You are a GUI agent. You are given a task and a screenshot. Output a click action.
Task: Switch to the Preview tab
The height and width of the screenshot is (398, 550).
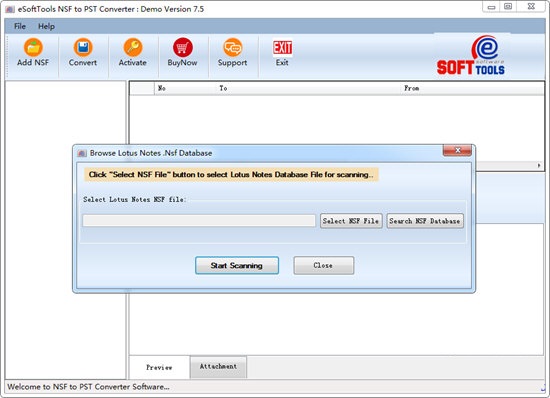click(x=159, y=367)
